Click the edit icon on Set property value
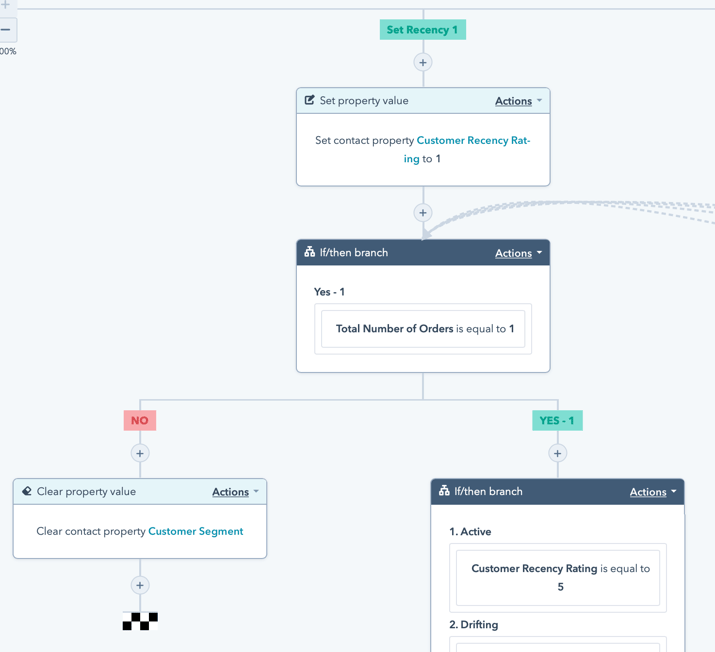This screenshot has width=715, height=652. [x=310, y=100]
